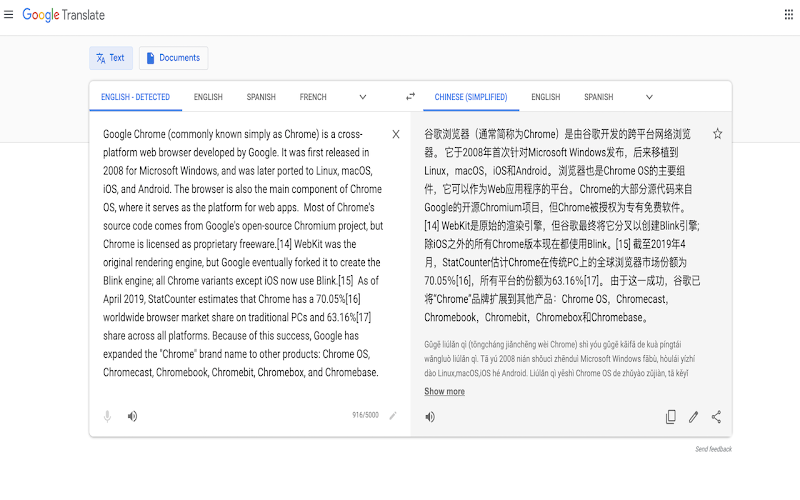Listen to the Chinese translation
Viewport: 800px width, 500px height.
click(x=430, y=417)
